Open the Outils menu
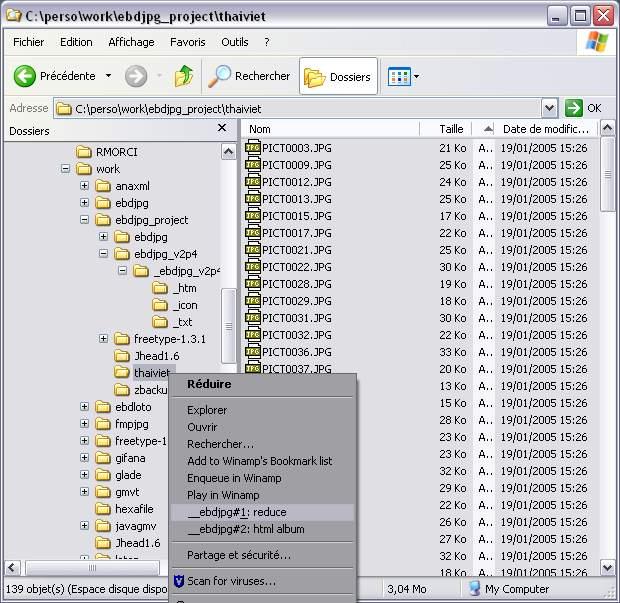The height and width of the screenshot is (603, 620). point(235,42)
